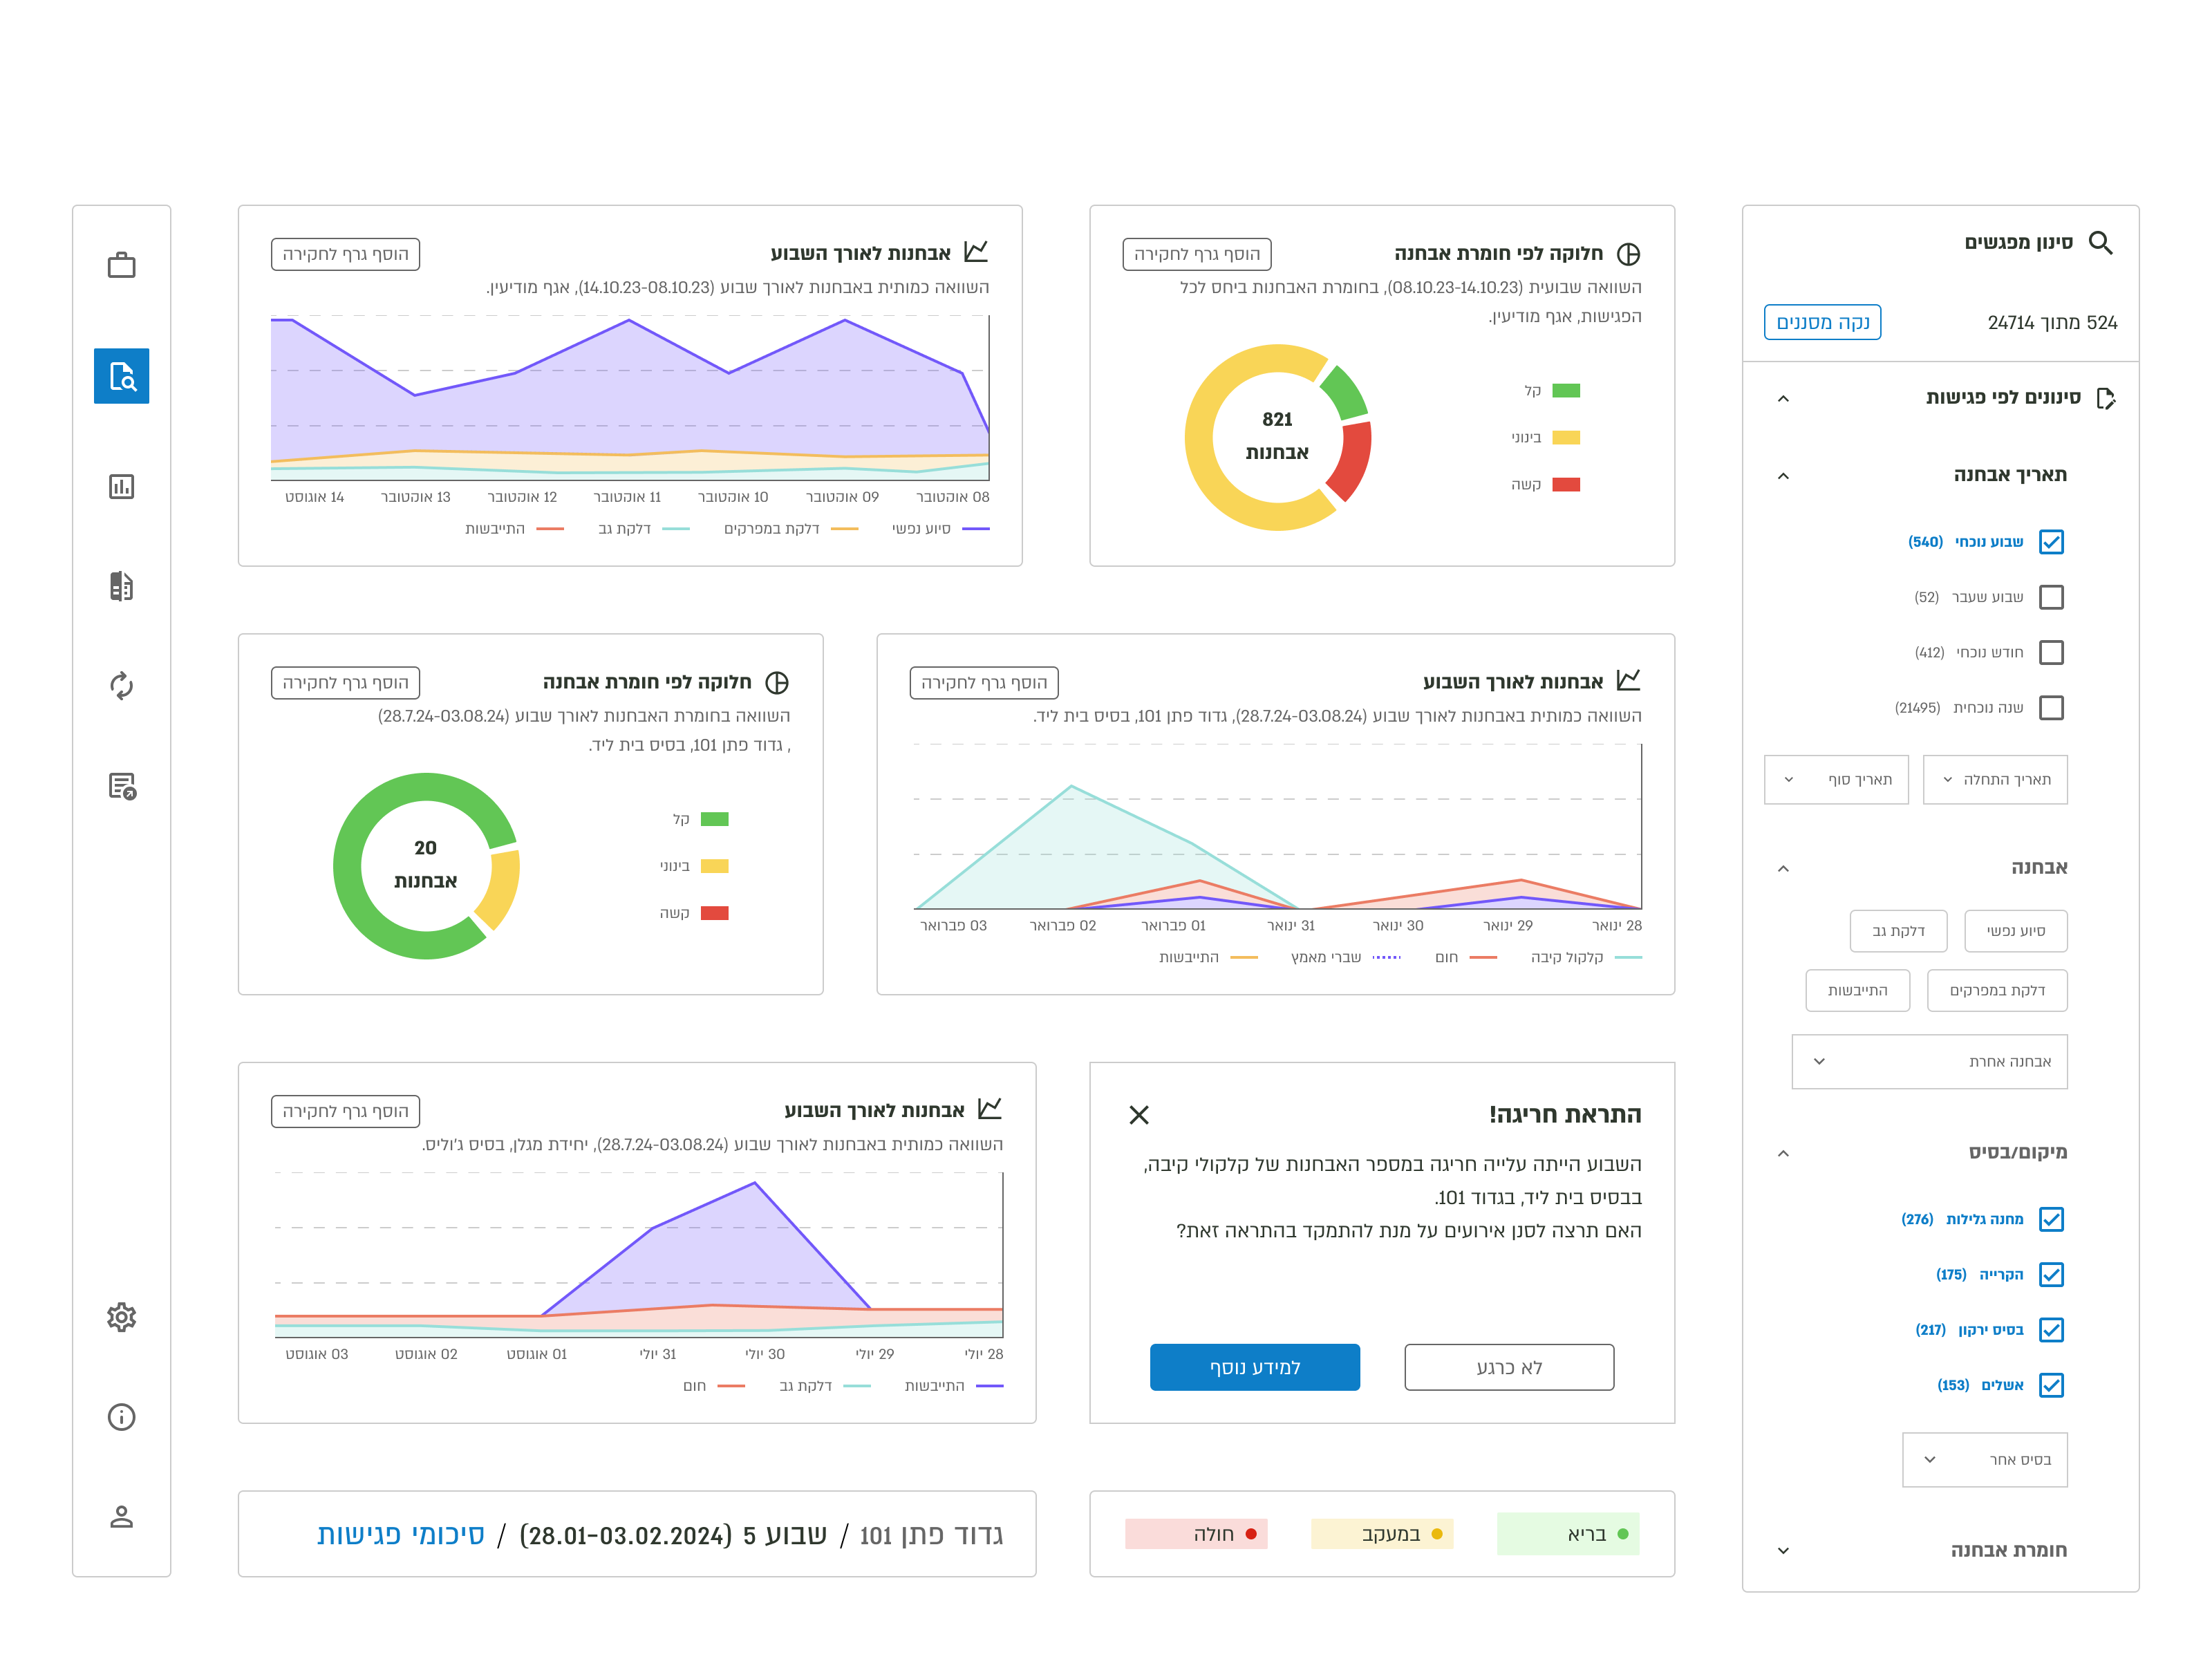Select the דלקת במפרקים diagnosis chip
The width and height of the screenshot is (2212, 1659).
coord(1996,991)
